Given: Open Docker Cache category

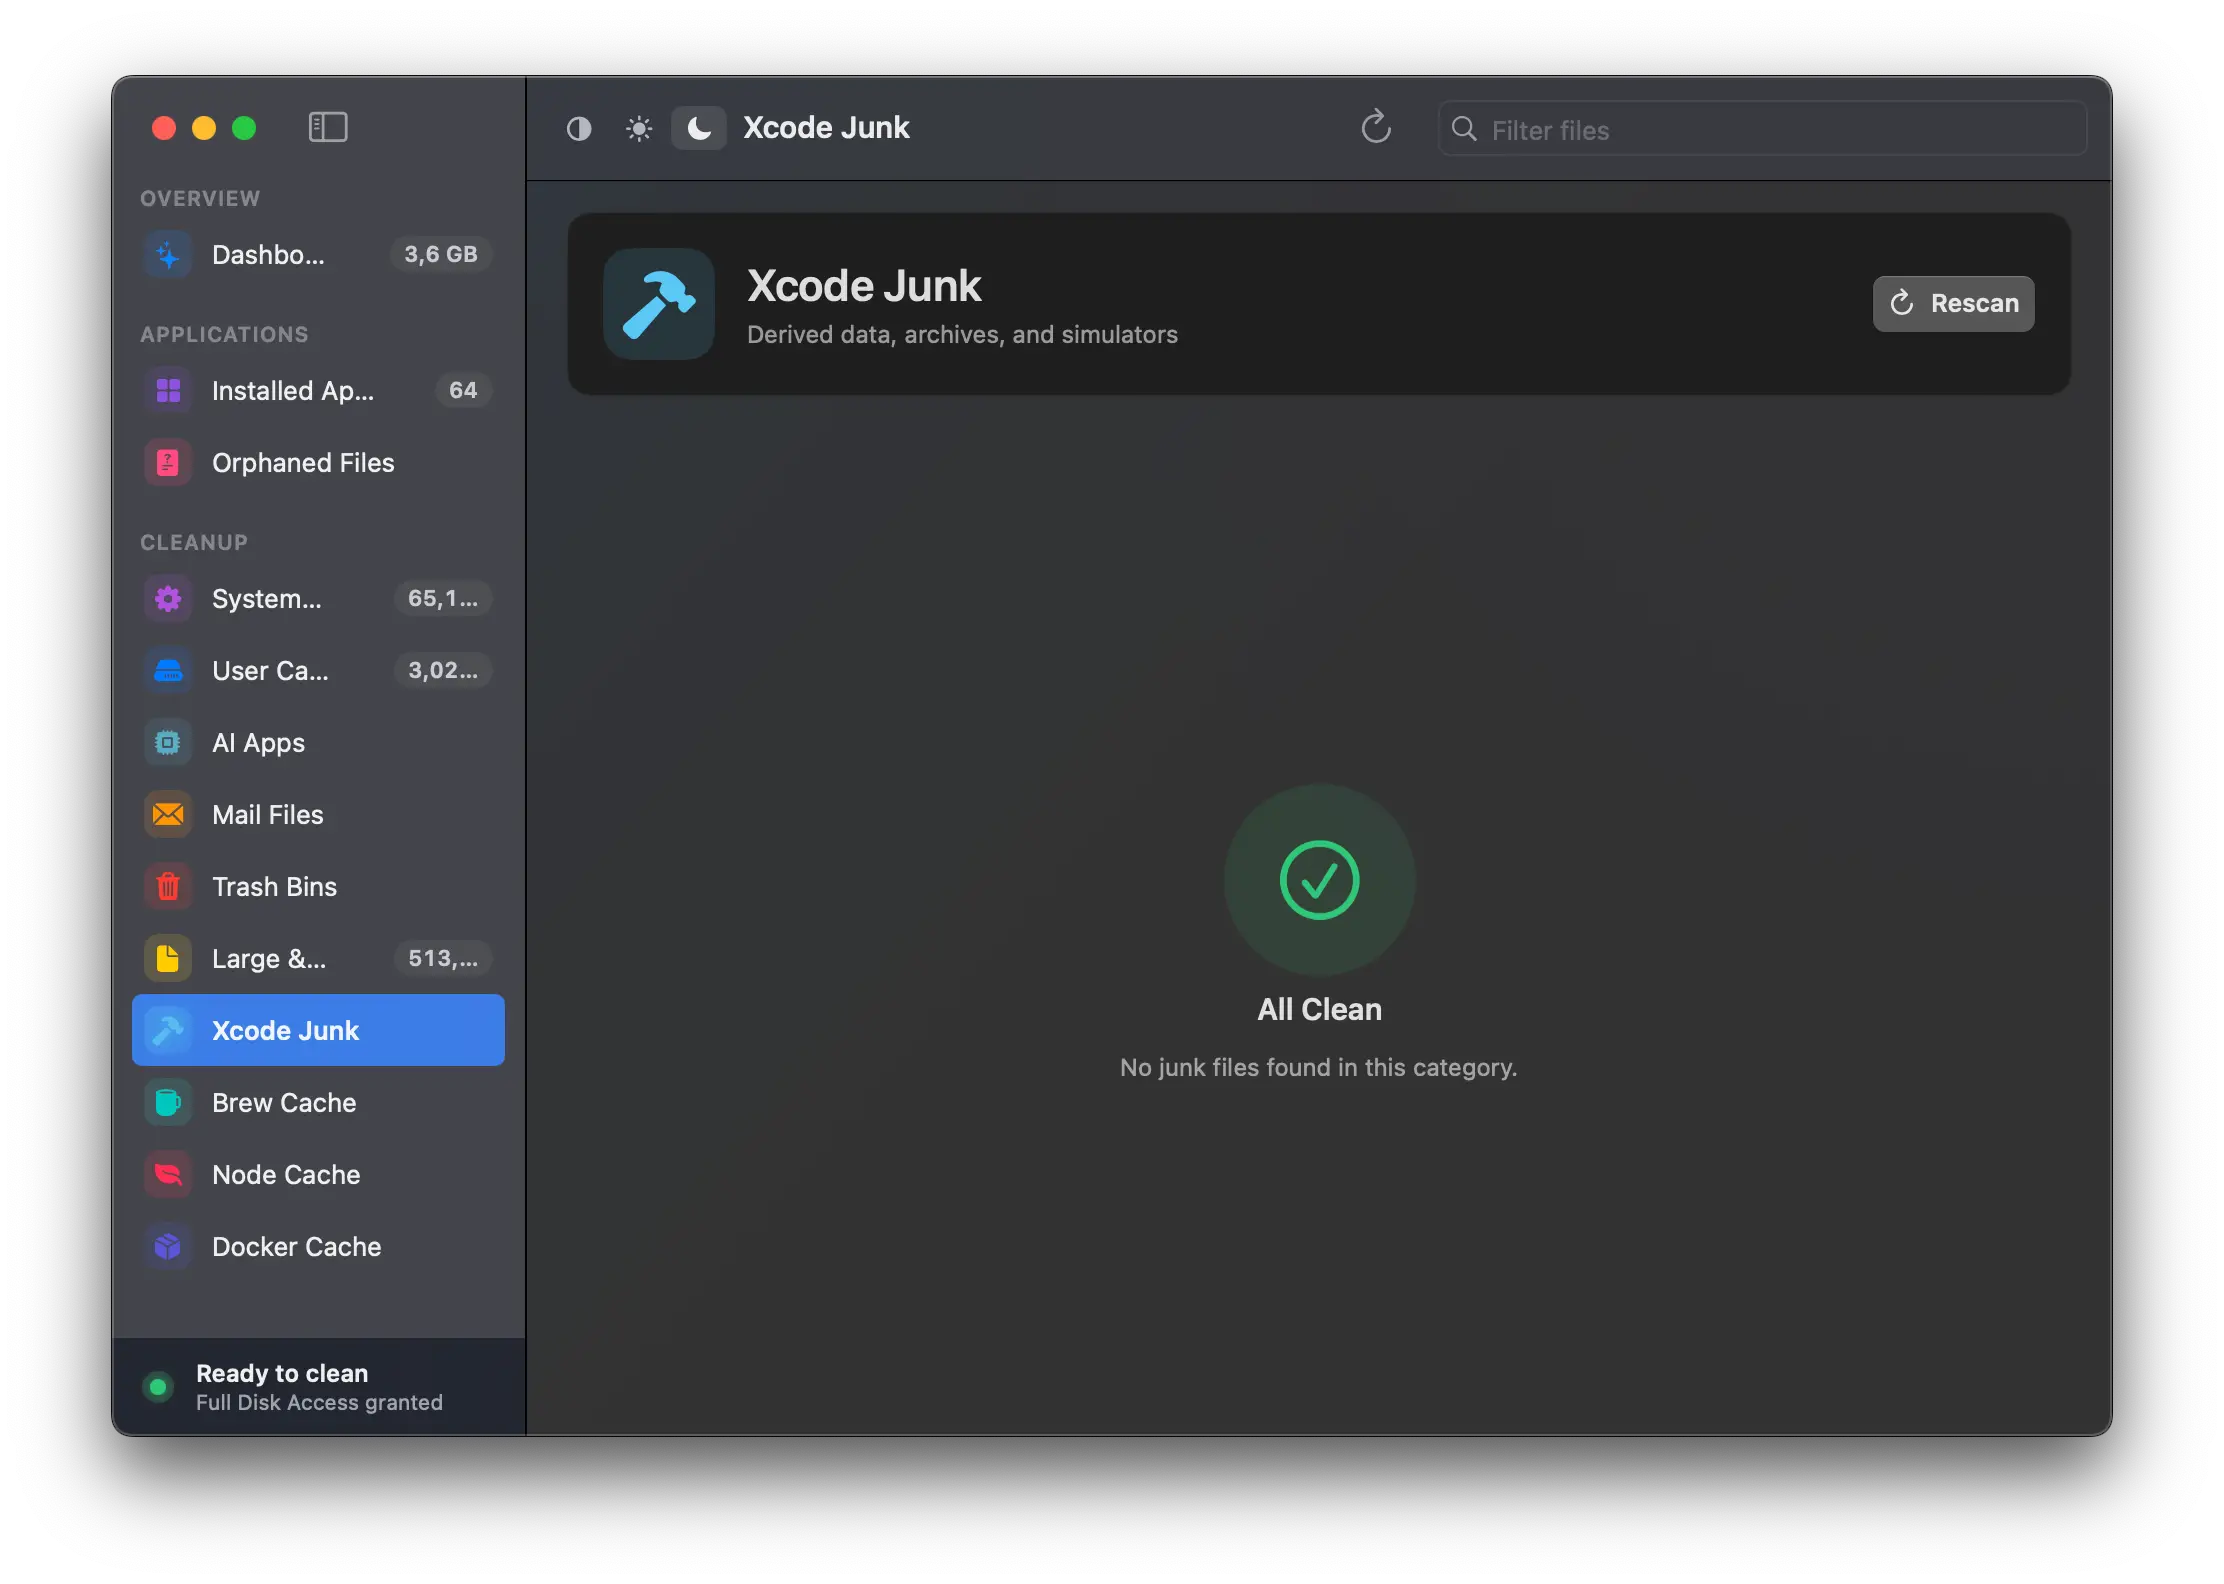Looking at the screenshot, I should click(318, 1246).
